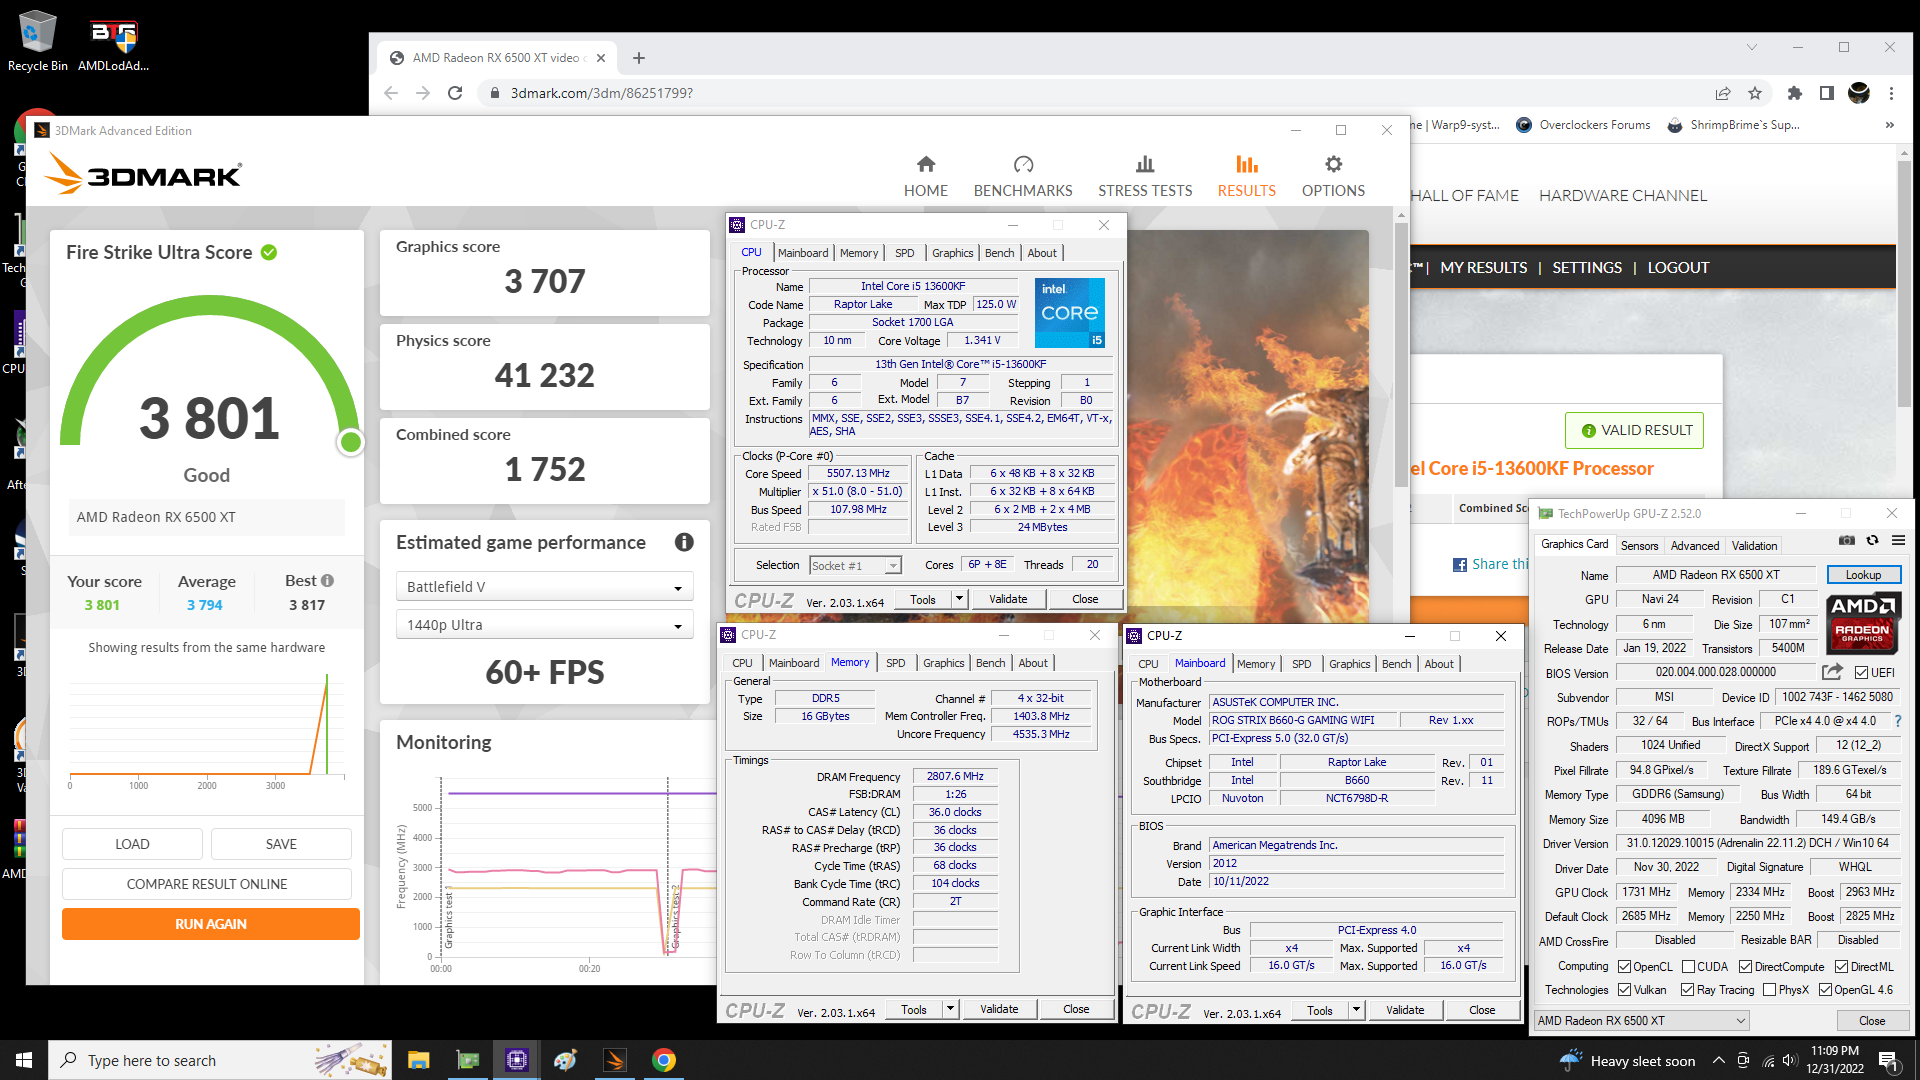The image size is (1920, 1080).
Task: Open the 3DMark BENCHMARKS section
Action: pos(1023,176)
